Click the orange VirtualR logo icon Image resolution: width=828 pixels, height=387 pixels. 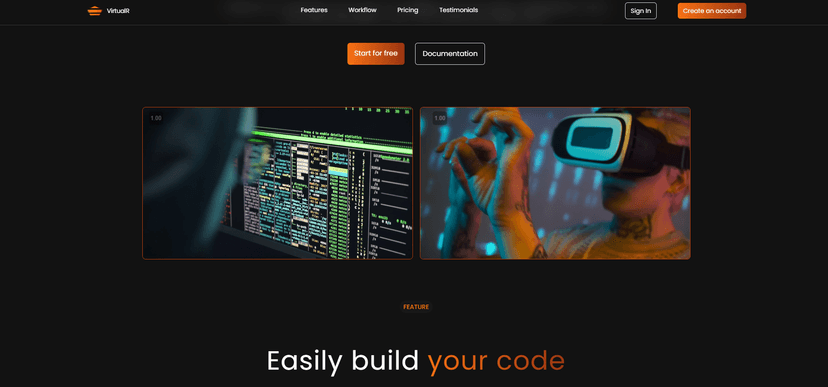[x=94, y=11]
